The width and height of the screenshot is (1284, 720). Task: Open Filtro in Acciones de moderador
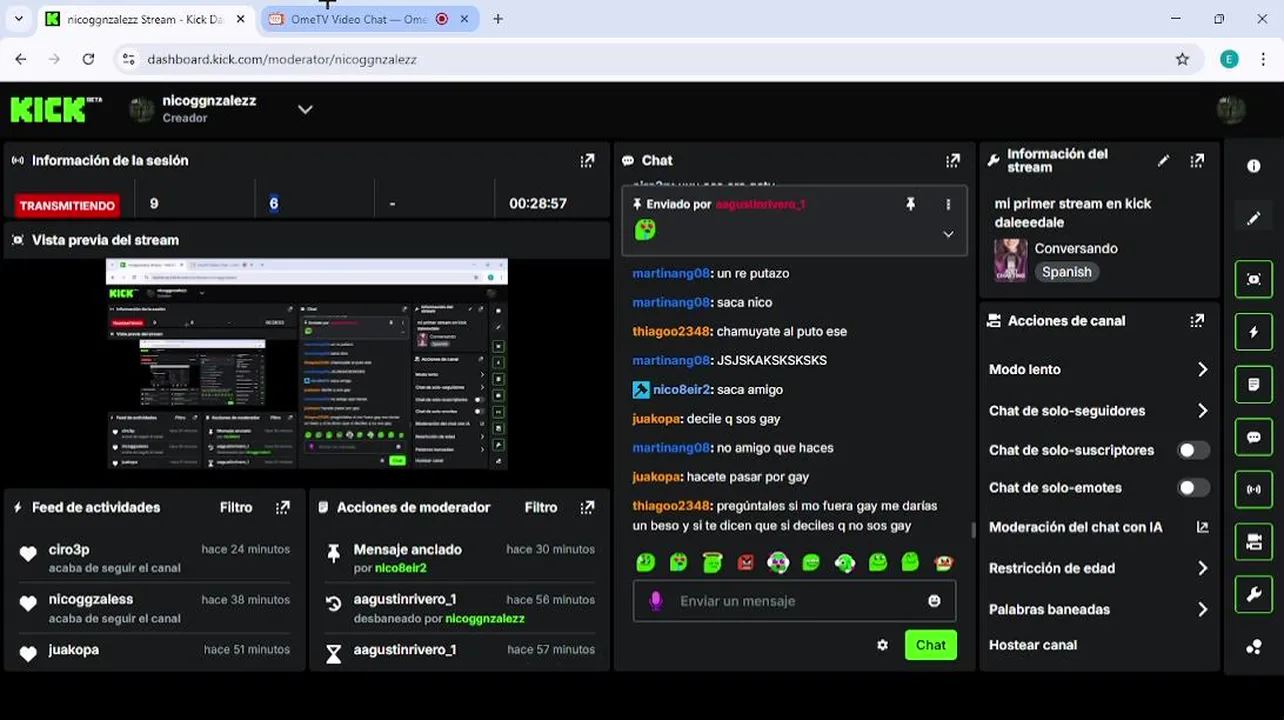pyautogui.click(x=541, y=507)
